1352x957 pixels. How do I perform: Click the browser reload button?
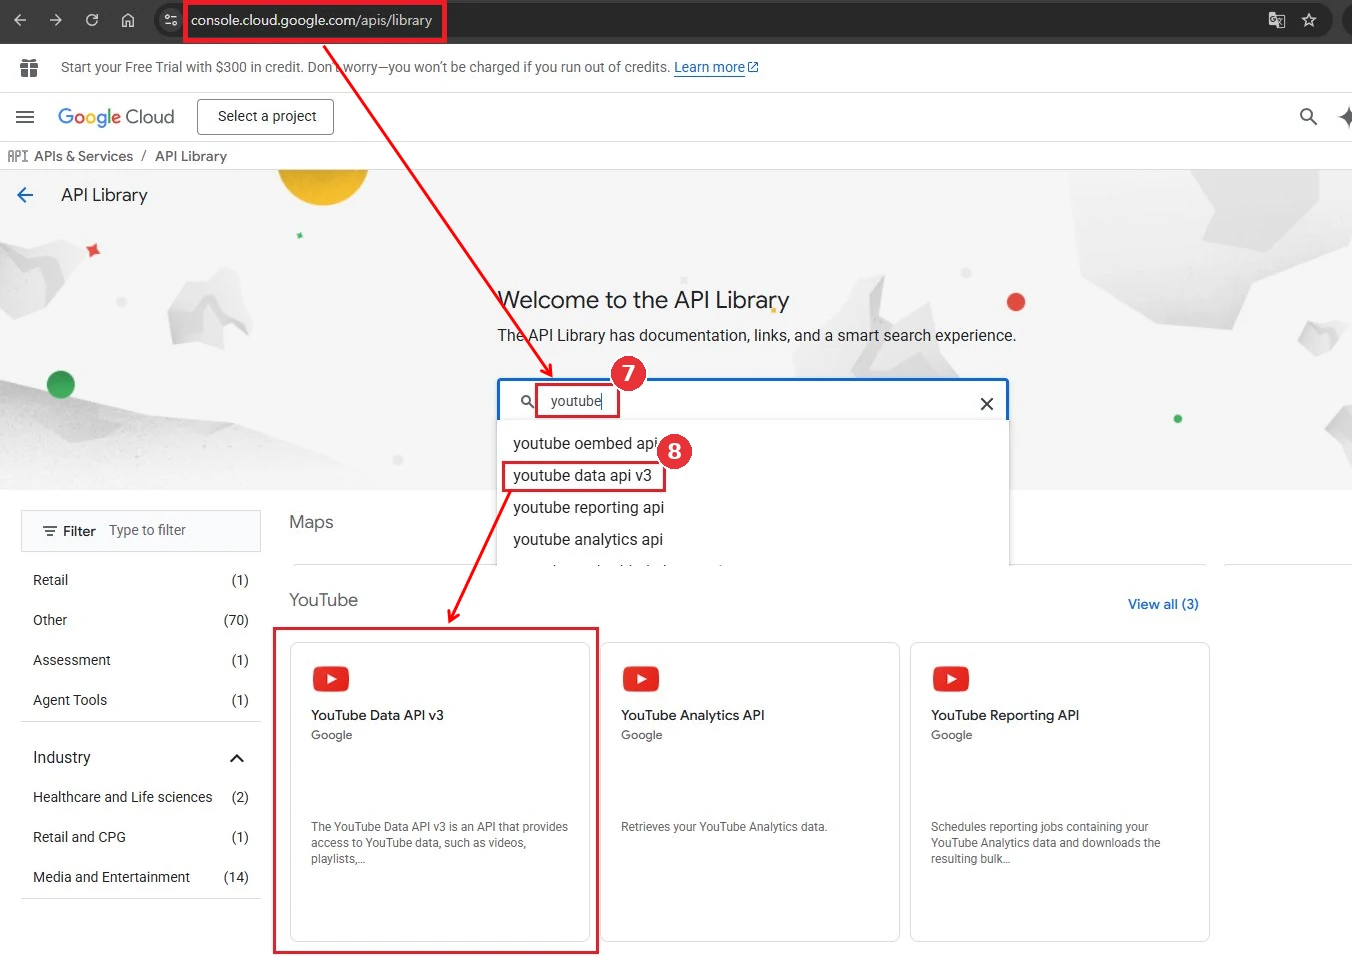(x=92, y=20)
